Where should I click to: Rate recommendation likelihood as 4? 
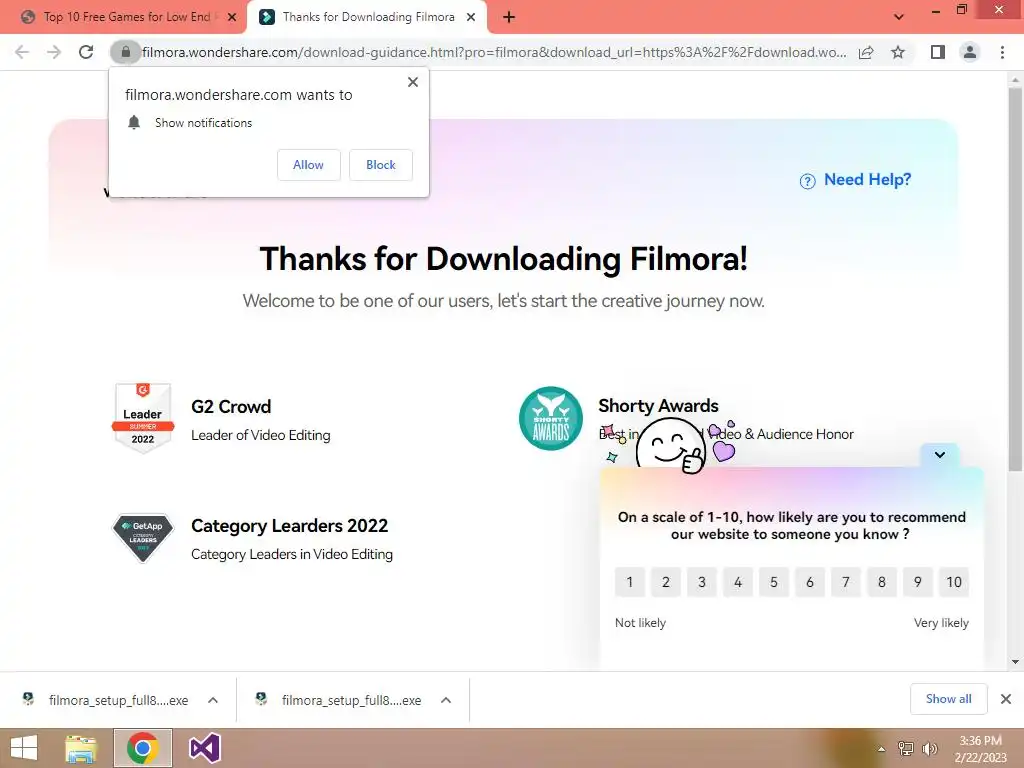click(x=738, y=582)
